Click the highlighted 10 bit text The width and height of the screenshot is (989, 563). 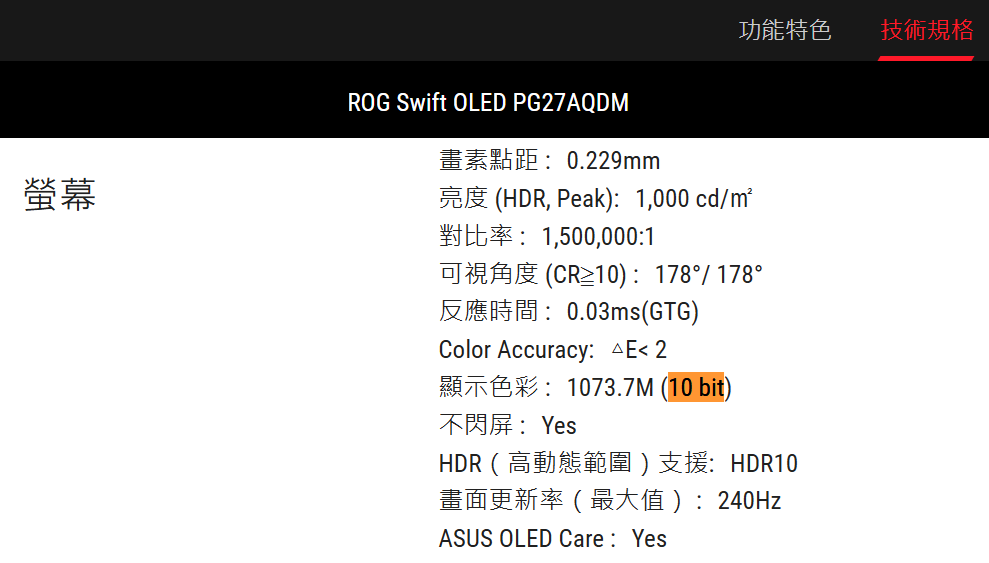coord(696,388)
